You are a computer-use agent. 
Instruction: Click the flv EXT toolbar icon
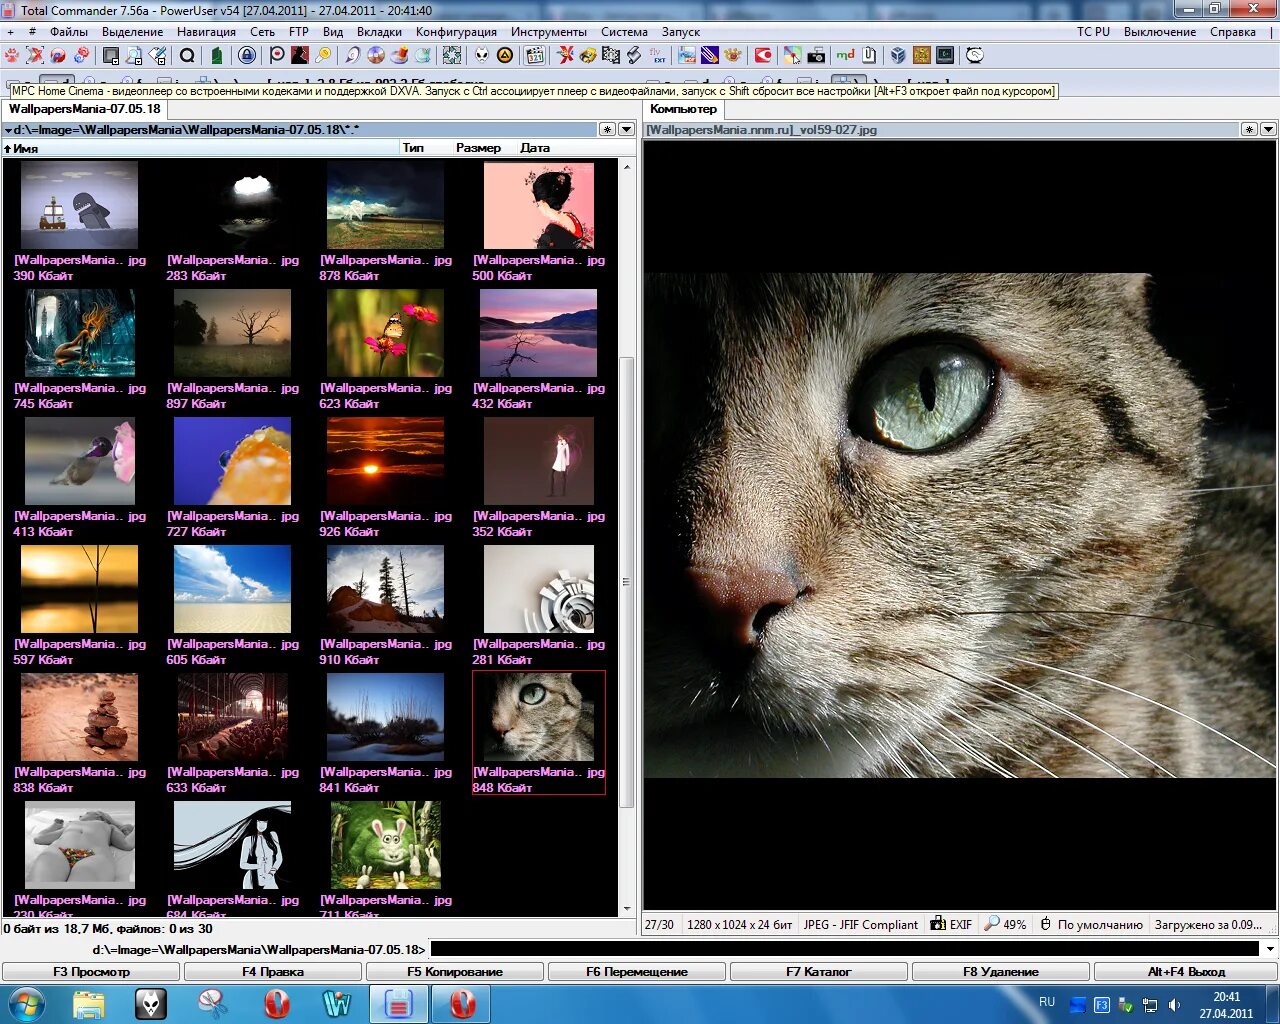[x=657, y=55]
